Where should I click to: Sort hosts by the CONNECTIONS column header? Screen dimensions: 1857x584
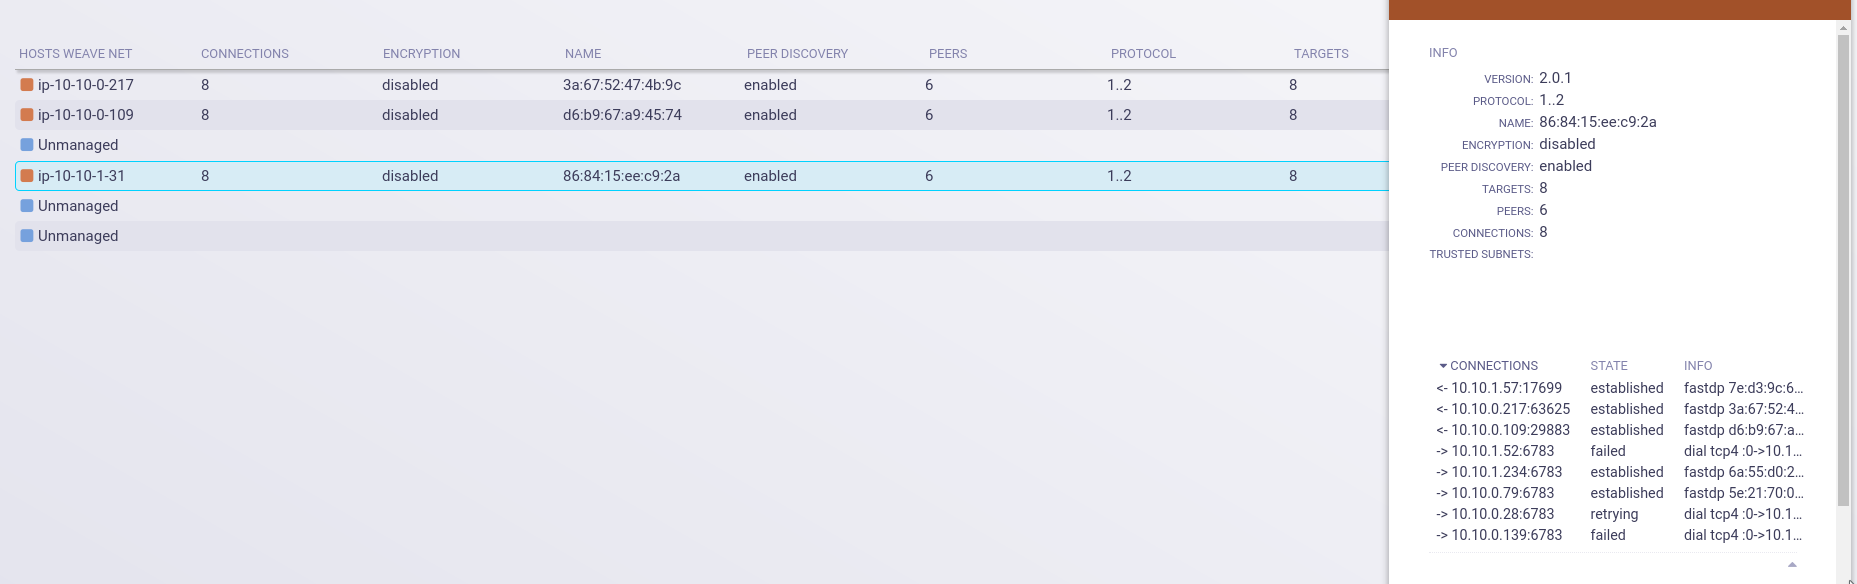click(244, 54)
